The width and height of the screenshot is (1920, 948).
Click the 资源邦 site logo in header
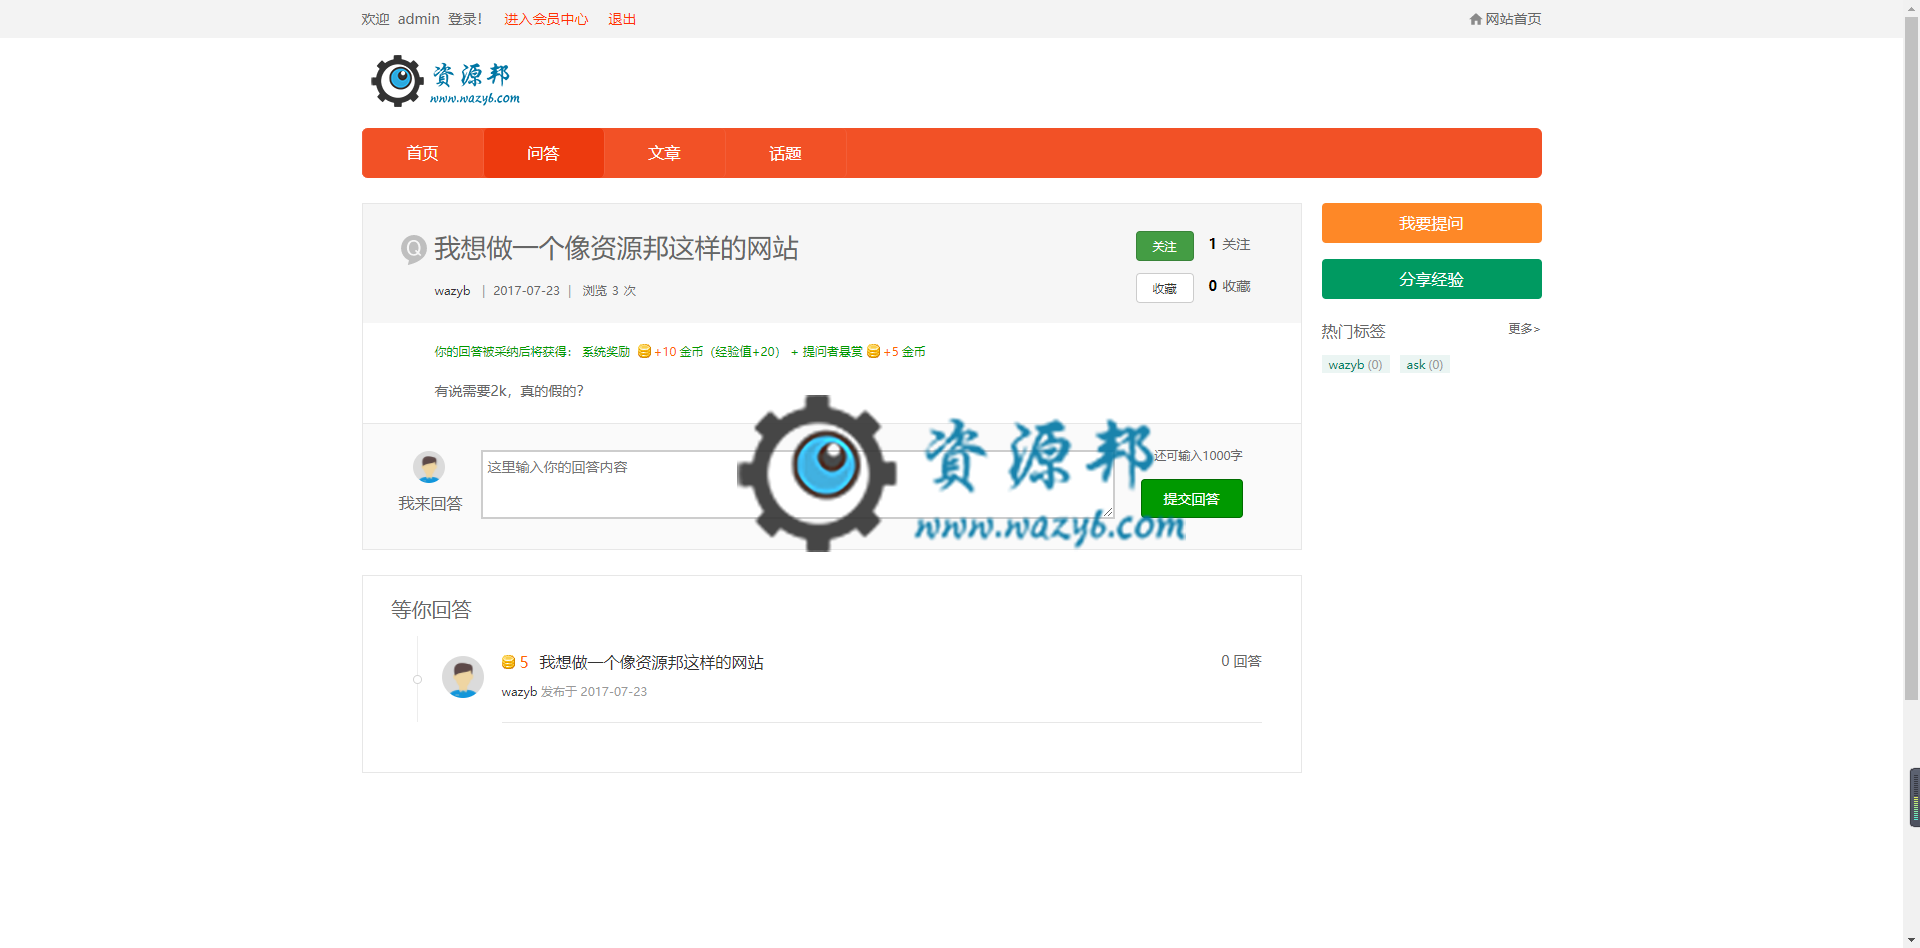[x=445, y=81]
